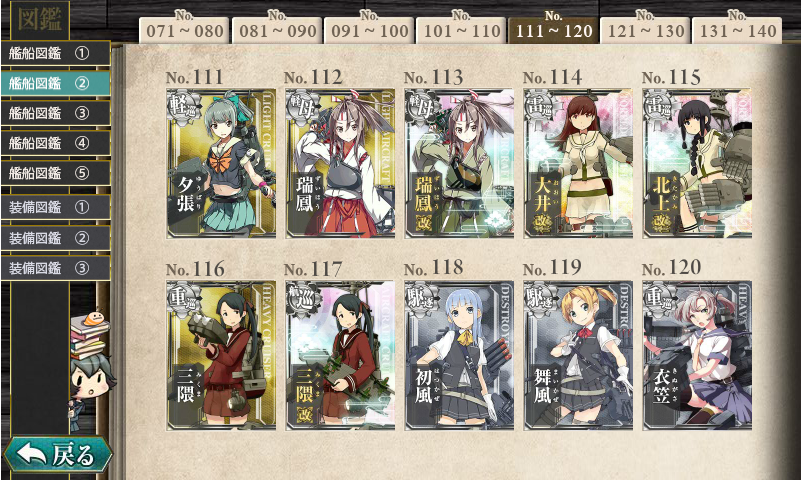Open the No.118 Hatsukaze destroyer card
The height and width of the screenshot is (481, 803).
[x=459, y=355]
